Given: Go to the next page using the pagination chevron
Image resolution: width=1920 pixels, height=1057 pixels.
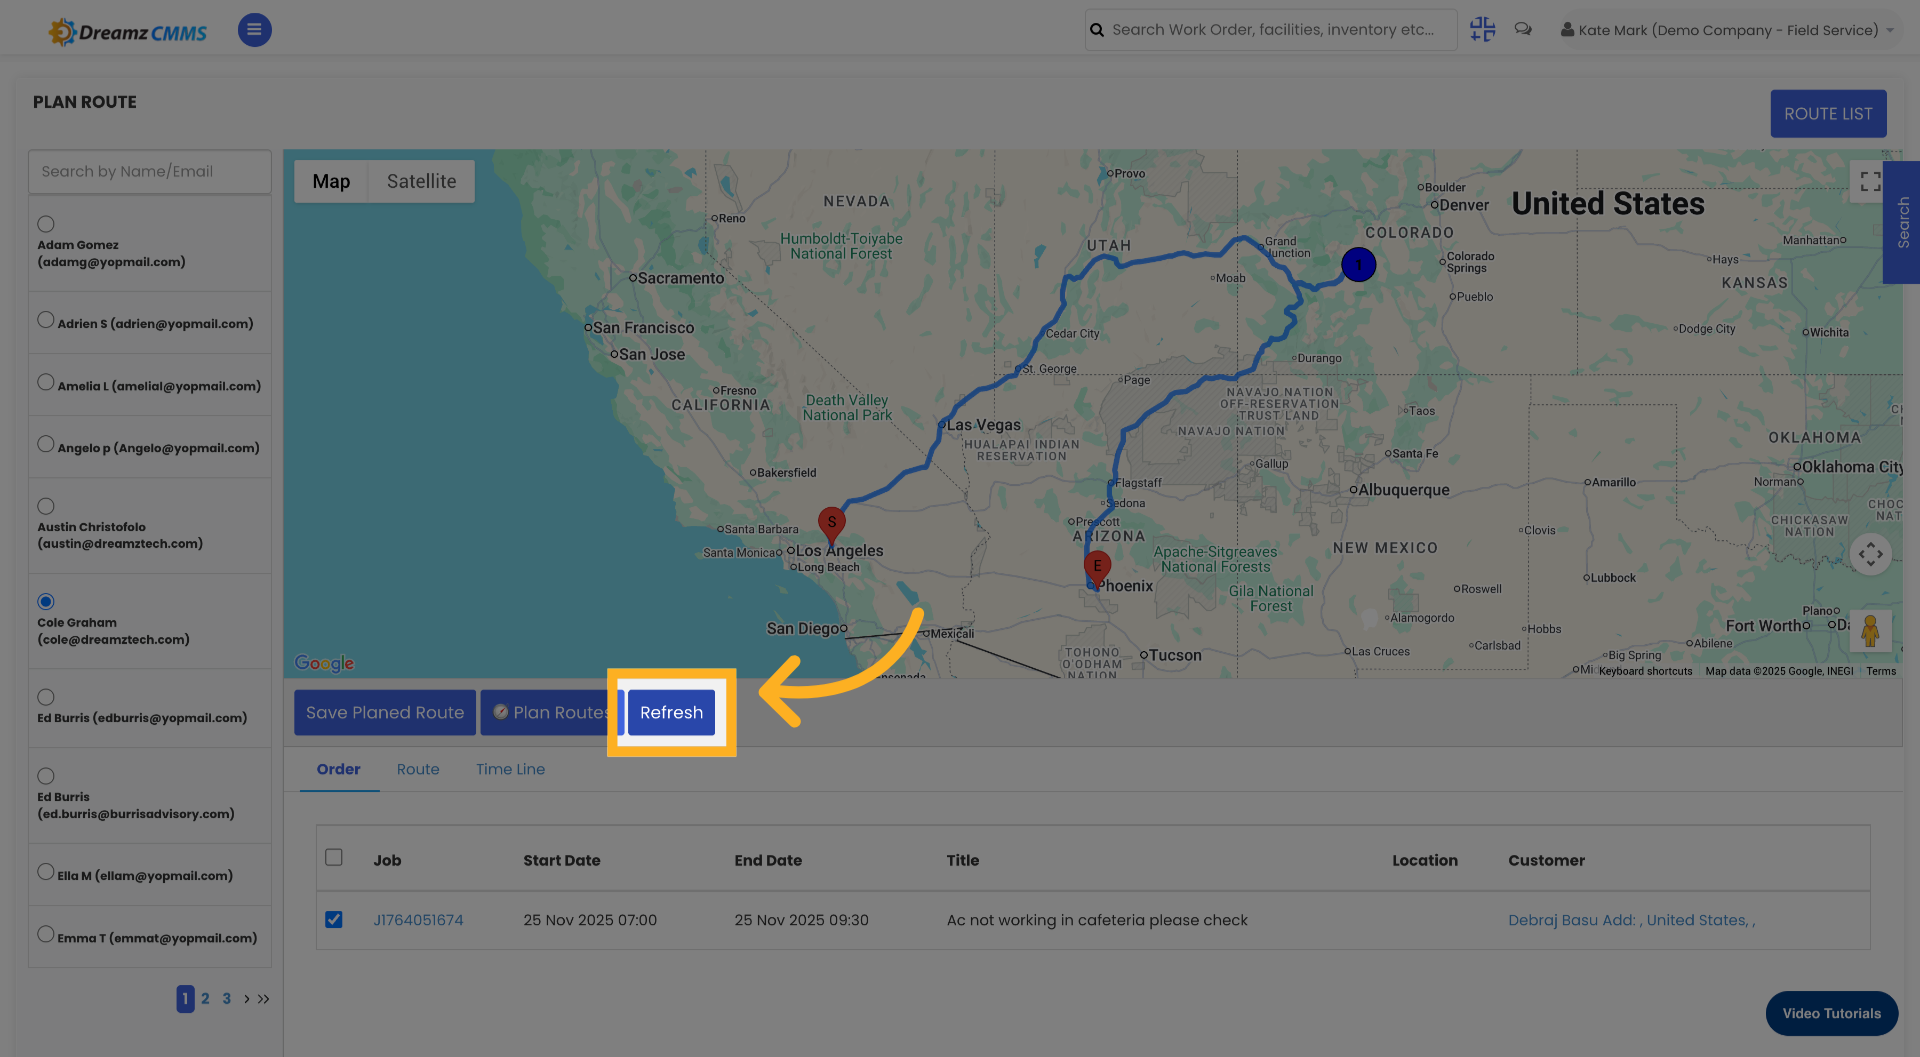Looking at the screenshot, I should 246,998.
